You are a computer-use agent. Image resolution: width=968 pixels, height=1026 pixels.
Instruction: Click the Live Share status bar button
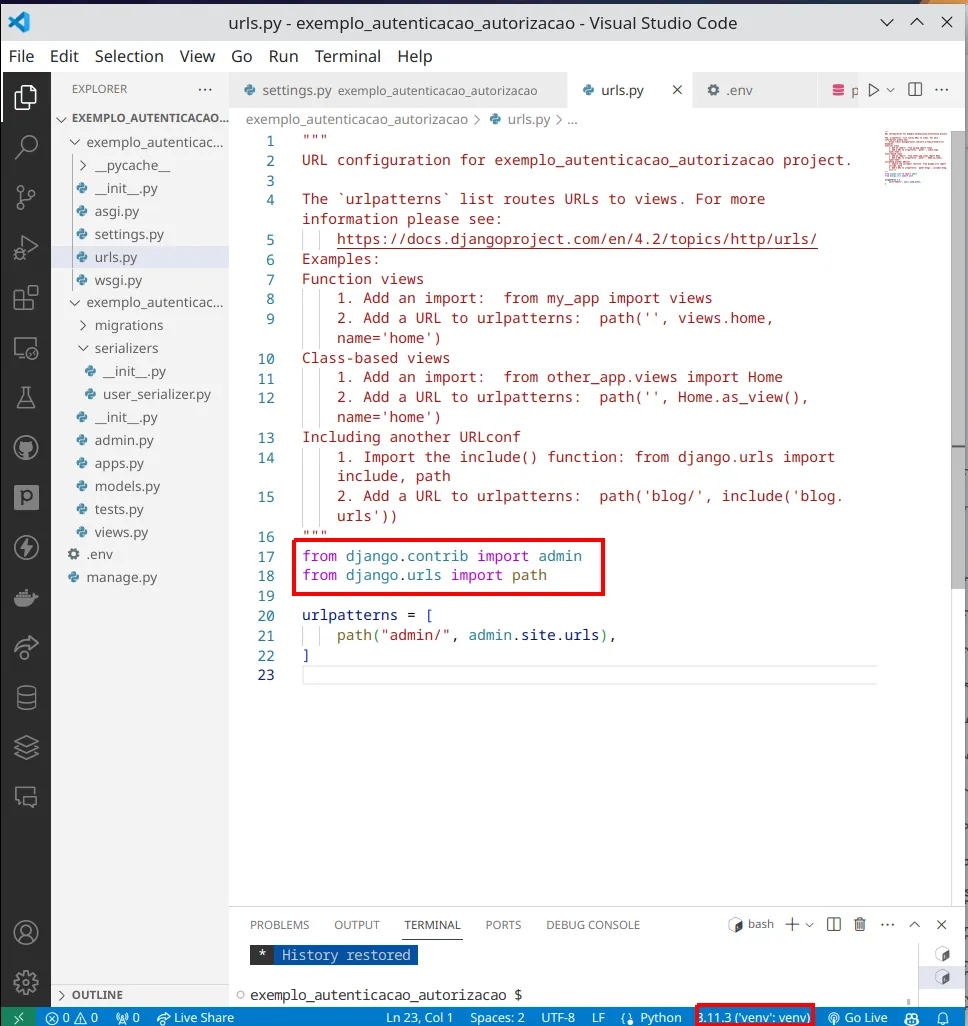(x=195, y=1017)
